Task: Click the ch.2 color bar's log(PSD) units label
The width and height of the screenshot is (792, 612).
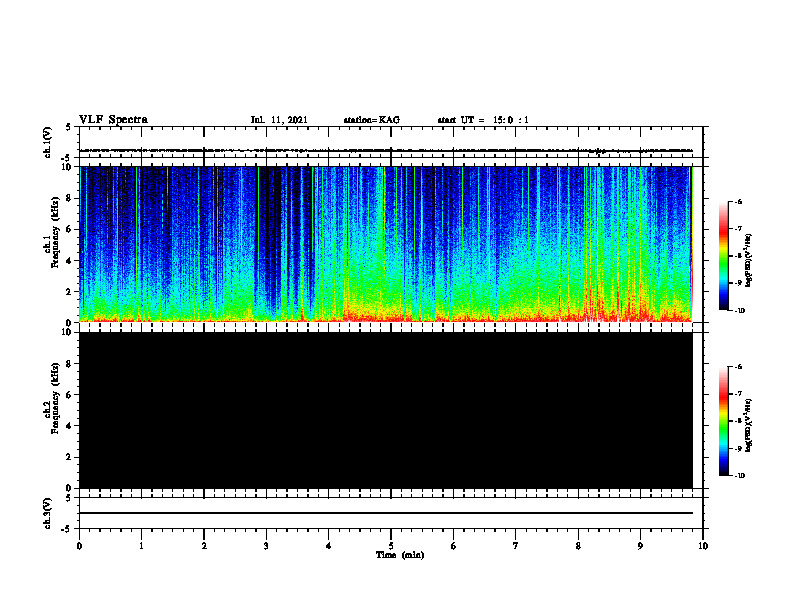Action: (x=749, y=426)
